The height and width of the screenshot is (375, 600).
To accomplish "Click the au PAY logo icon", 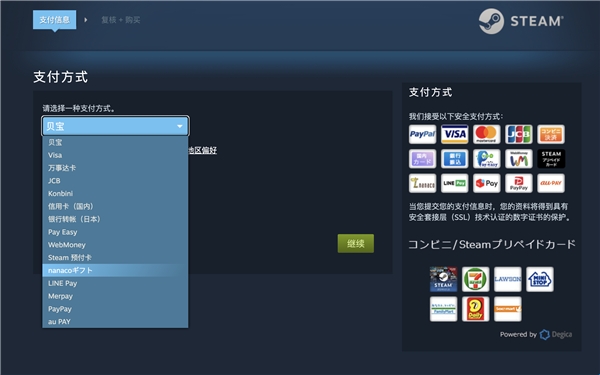I will click(551, 183).
